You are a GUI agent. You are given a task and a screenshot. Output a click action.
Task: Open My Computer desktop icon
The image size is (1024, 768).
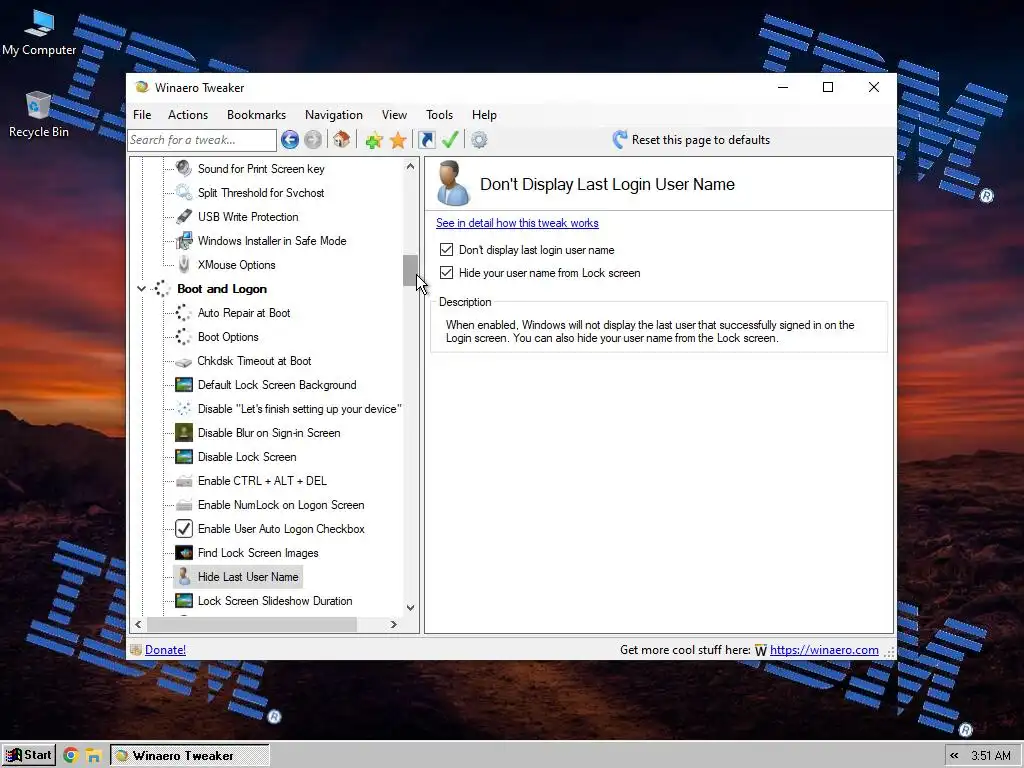click(39, 33)
